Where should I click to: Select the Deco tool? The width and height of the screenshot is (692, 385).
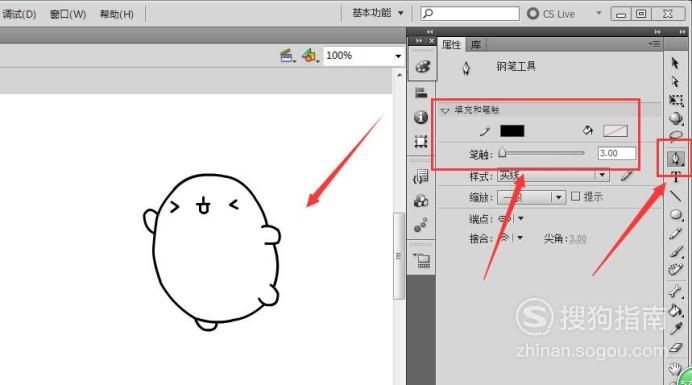coord(676,270)
